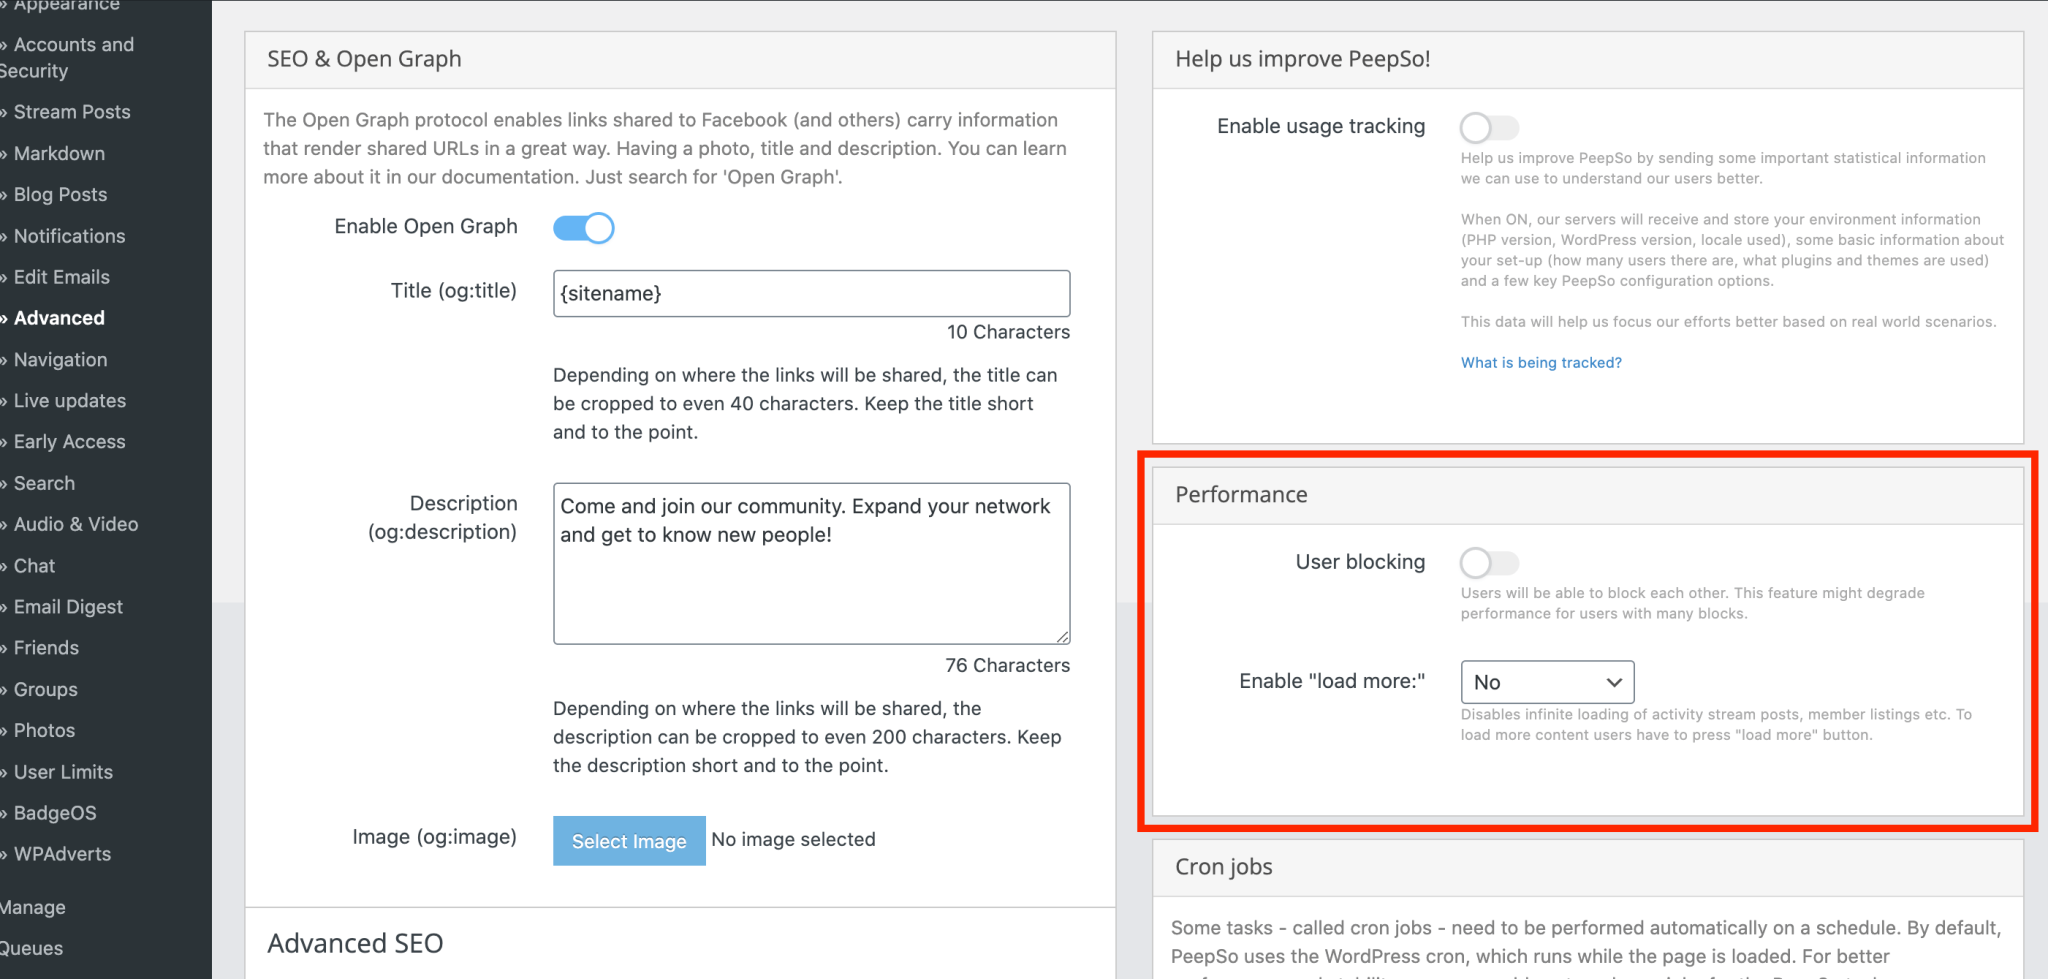Toggle the Enable Open Graph switch

coord(584,228)
